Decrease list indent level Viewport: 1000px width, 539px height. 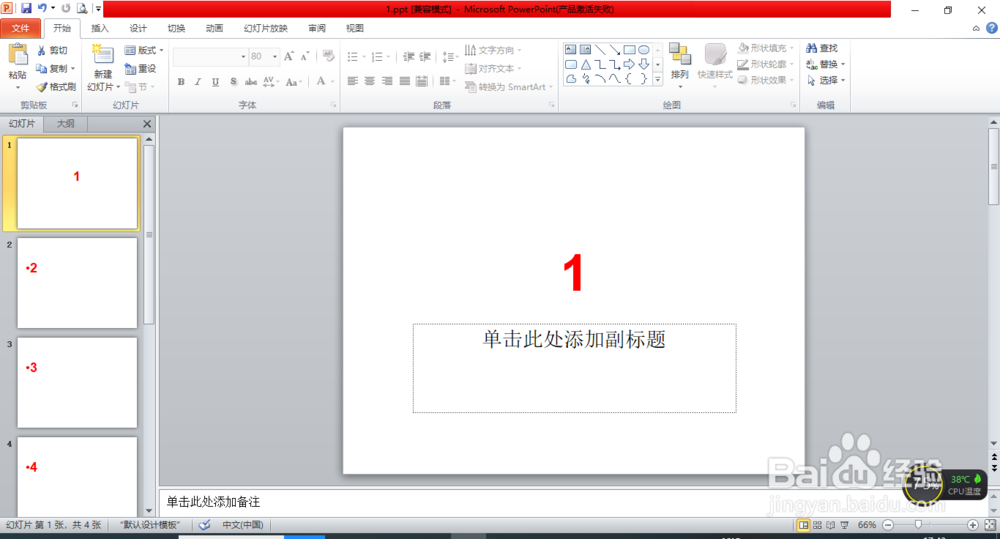click(408, 57)
